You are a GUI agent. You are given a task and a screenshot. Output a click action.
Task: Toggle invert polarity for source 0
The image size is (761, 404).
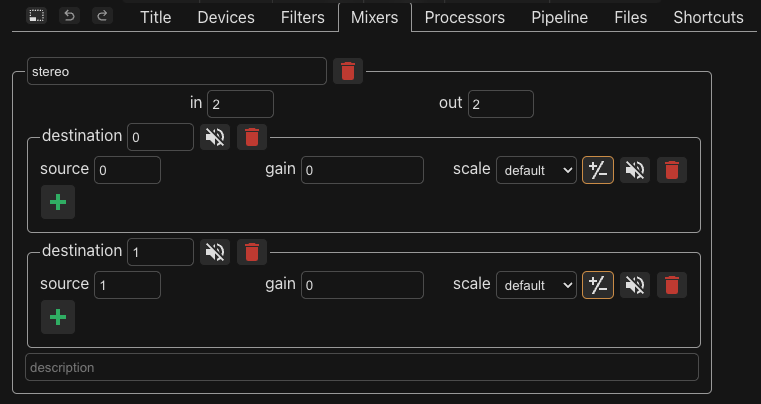(598, 170)
